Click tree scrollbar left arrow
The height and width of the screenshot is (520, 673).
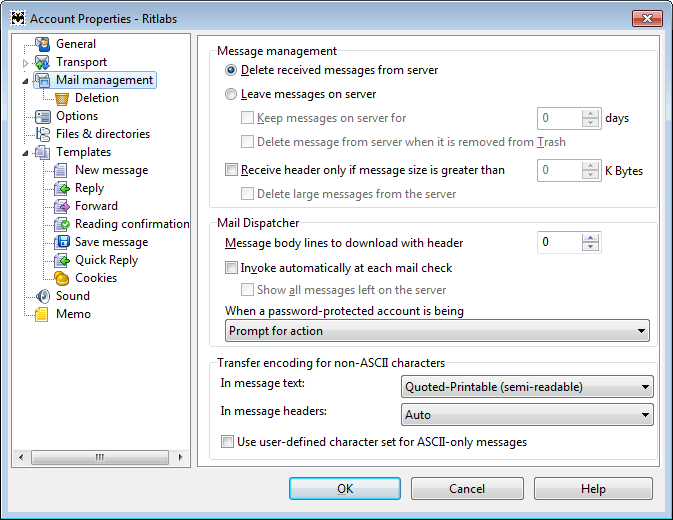(21, 457)
